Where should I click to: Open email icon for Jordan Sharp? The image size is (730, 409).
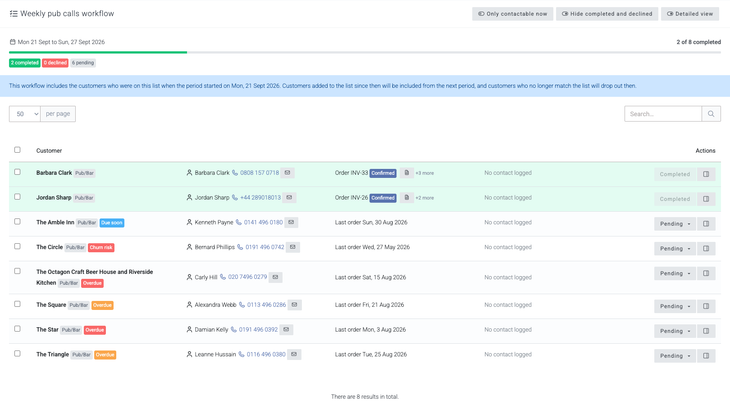click(x=289, y=198)
